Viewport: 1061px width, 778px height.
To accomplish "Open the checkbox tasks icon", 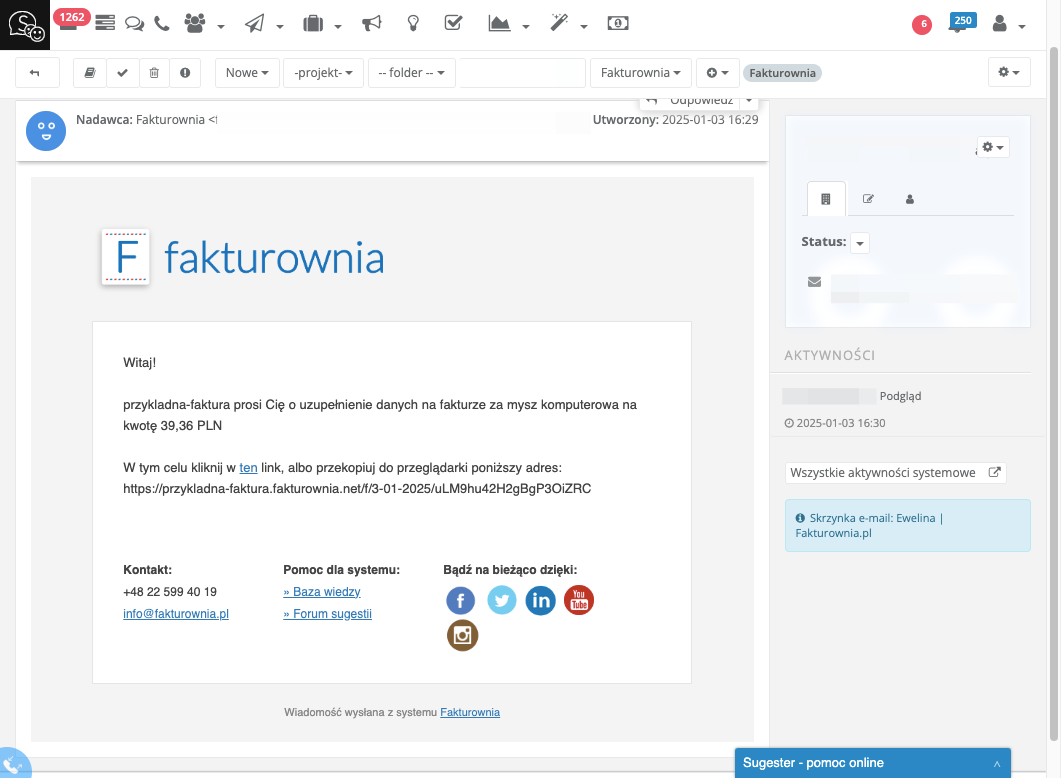I will pos(453,23).
